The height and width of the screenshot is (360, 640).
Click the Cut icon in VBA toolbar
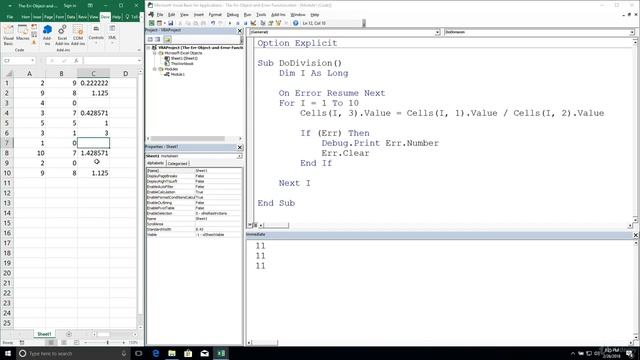click(x=180, y=23)
